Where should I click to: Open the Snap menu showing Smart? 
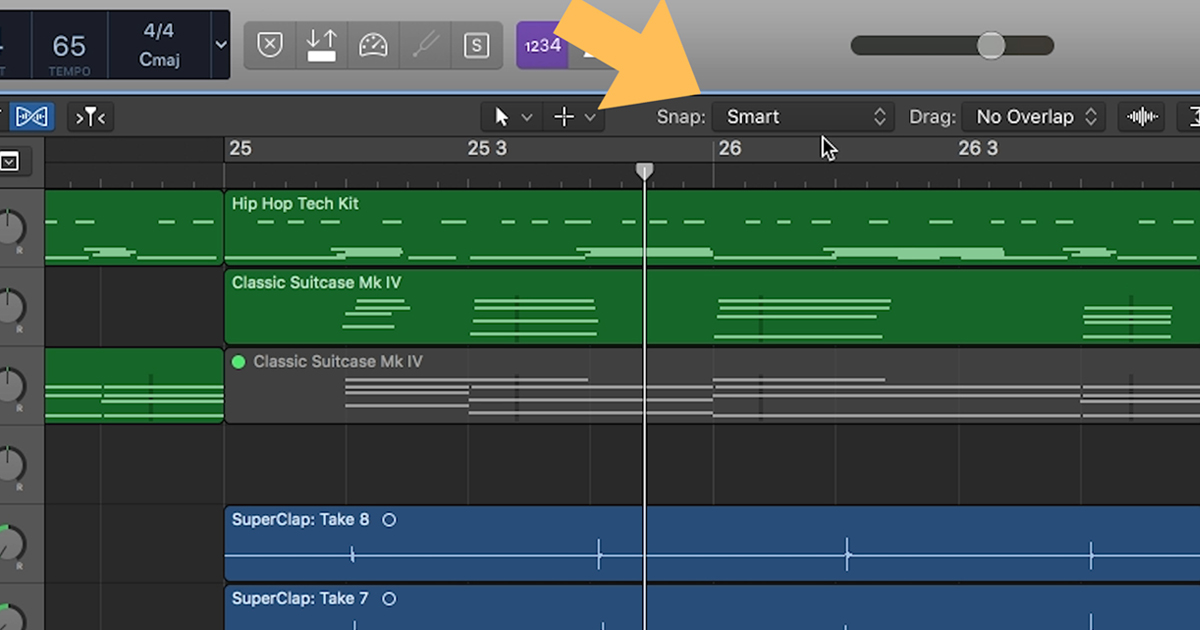(803, 116)
